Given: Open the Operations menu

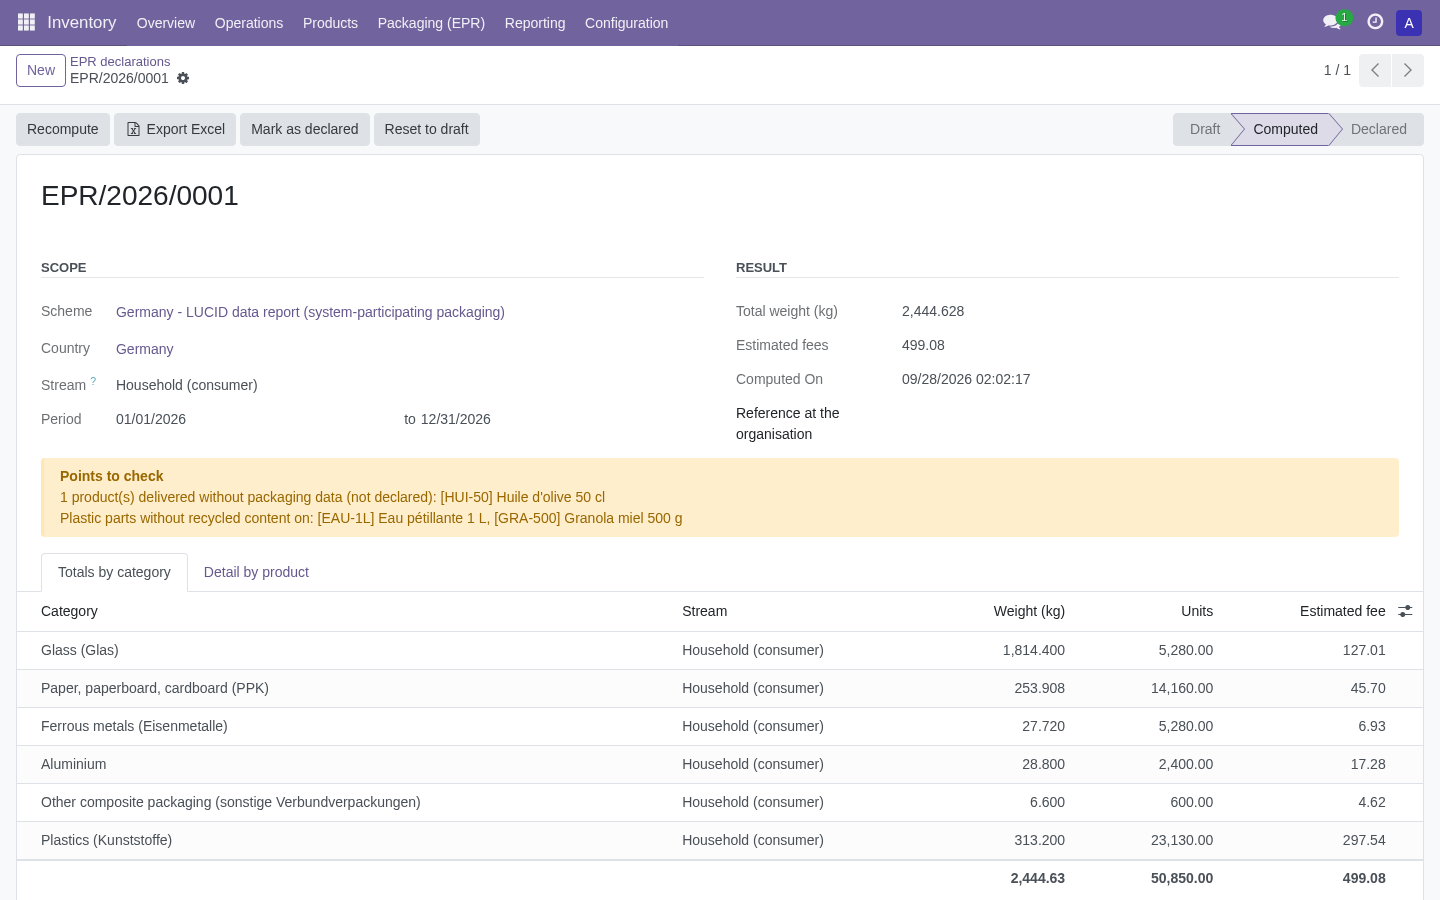Looking at the screenshot, I should click(249, 23).
